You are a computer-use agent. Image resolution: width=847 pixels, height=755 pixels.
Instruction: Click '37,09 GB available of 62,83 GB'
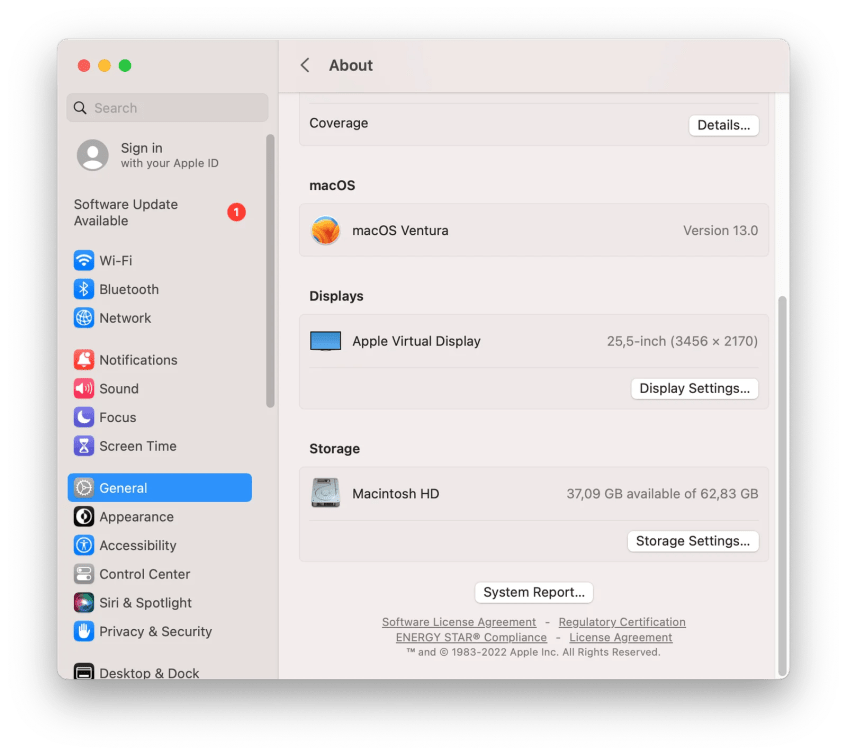[662, 494]
